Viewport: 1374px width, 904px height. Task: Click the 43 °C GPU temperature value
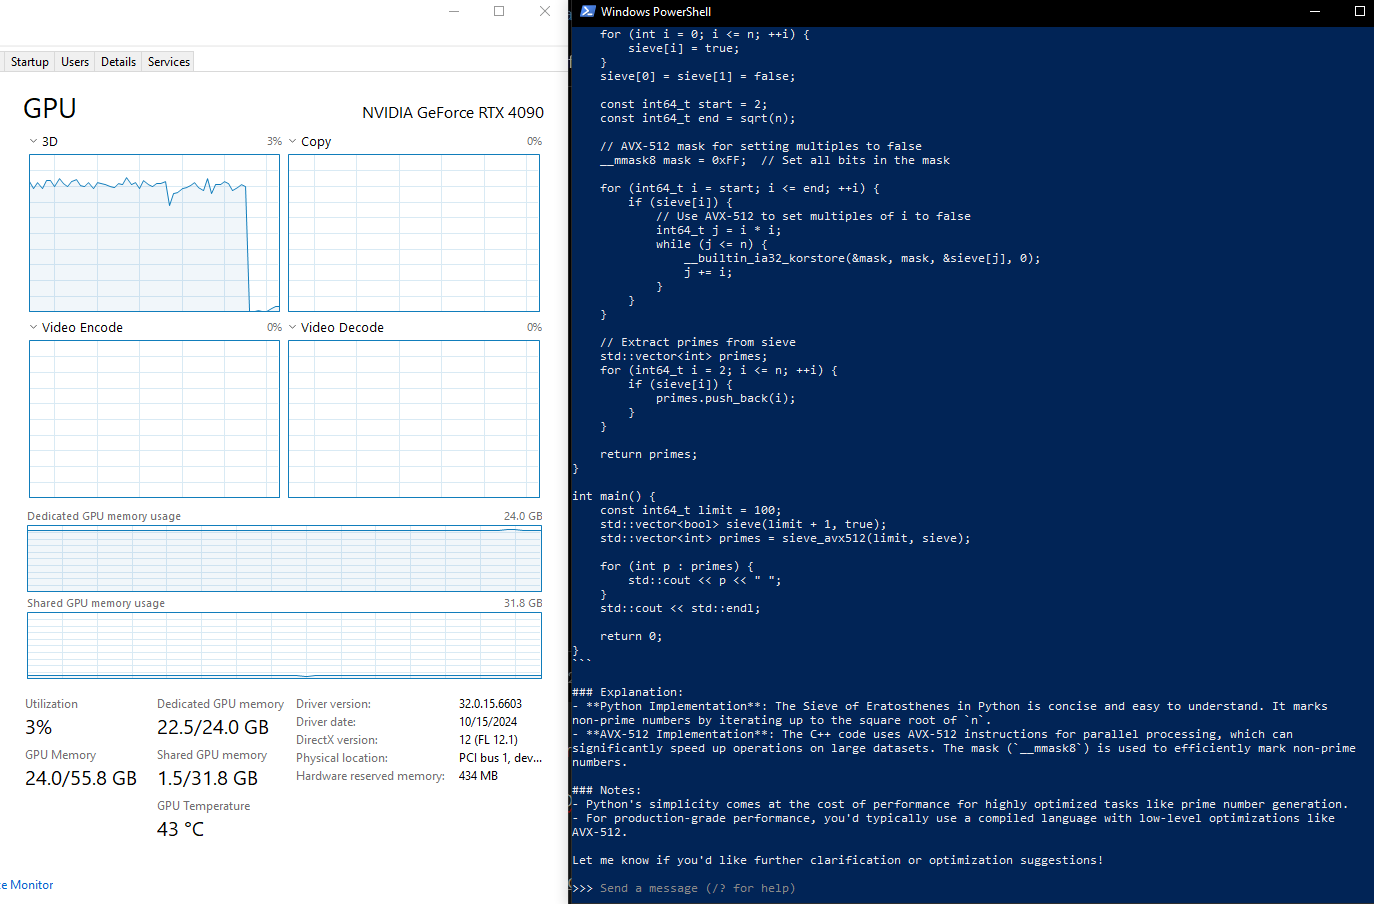tap(180, 829)
